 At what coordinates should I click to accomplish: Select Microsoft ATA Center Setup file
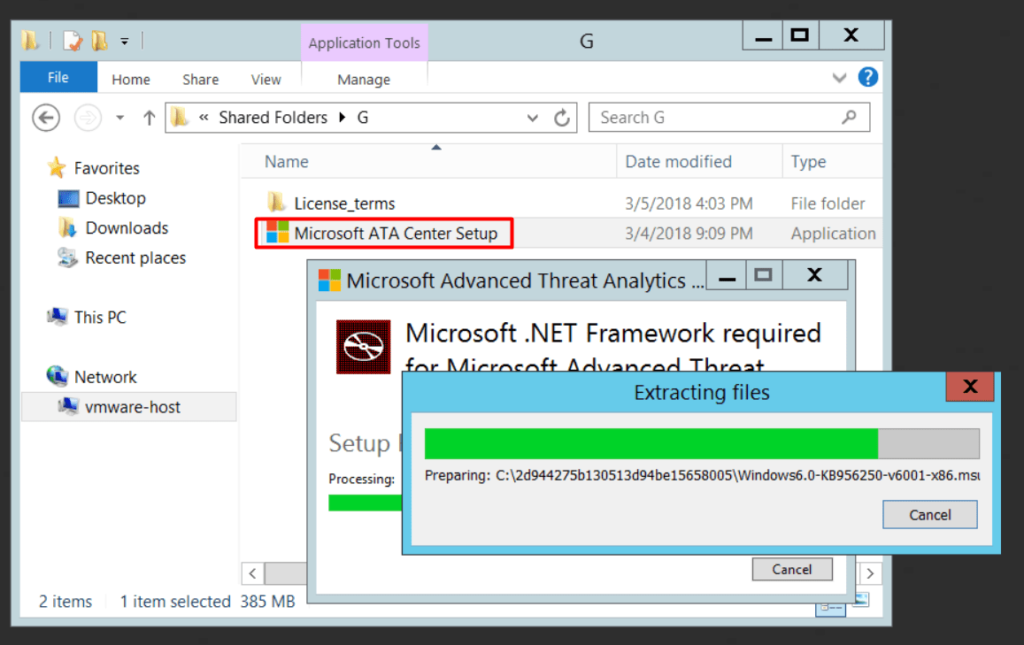point(395,233)
